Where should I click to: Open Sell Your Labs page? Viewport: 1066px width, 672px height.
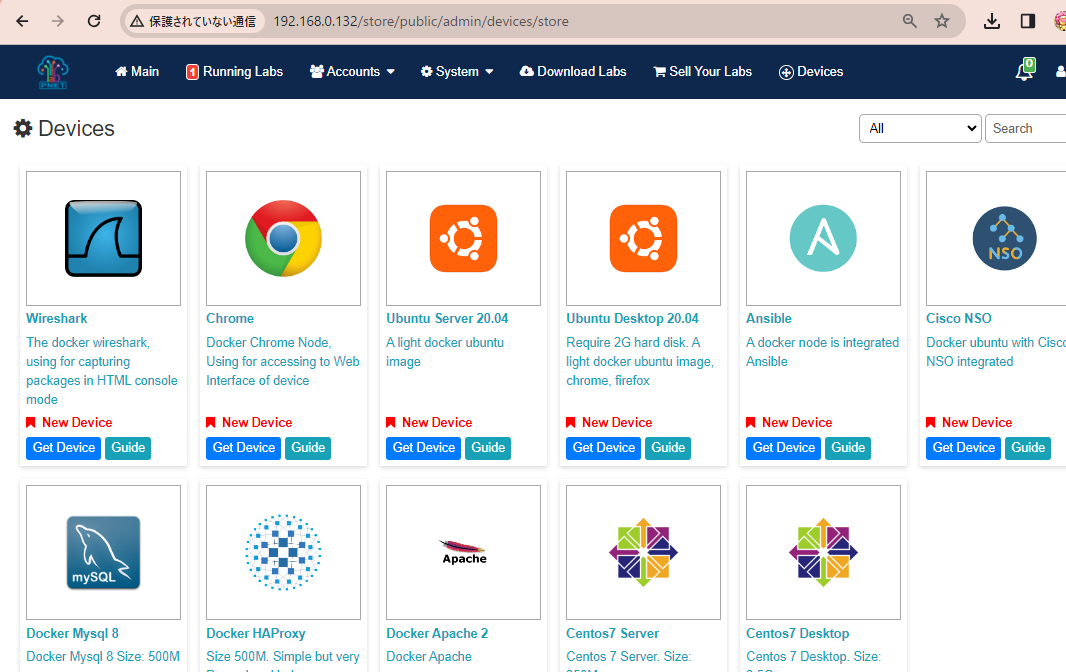coord(702,71)
